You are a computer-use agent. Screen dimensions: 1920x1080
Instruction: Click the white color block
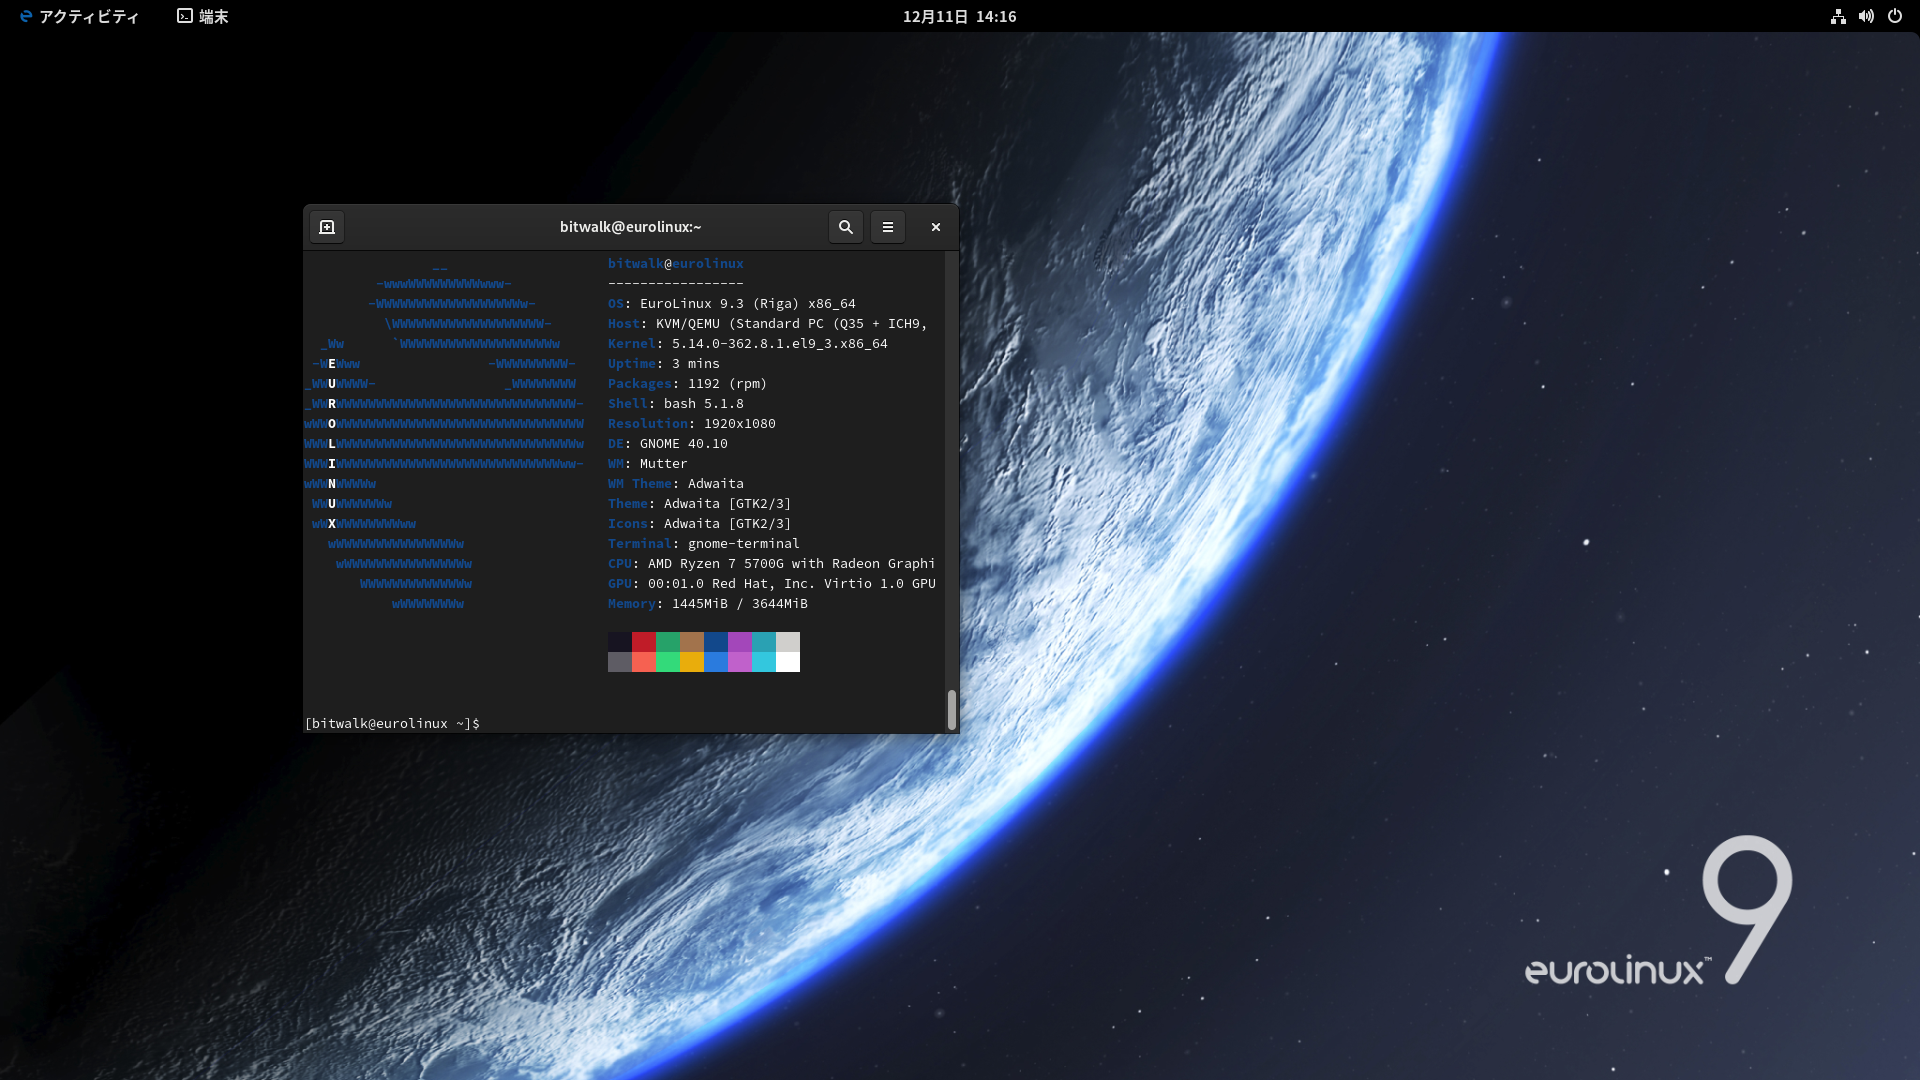pos(787,662)
